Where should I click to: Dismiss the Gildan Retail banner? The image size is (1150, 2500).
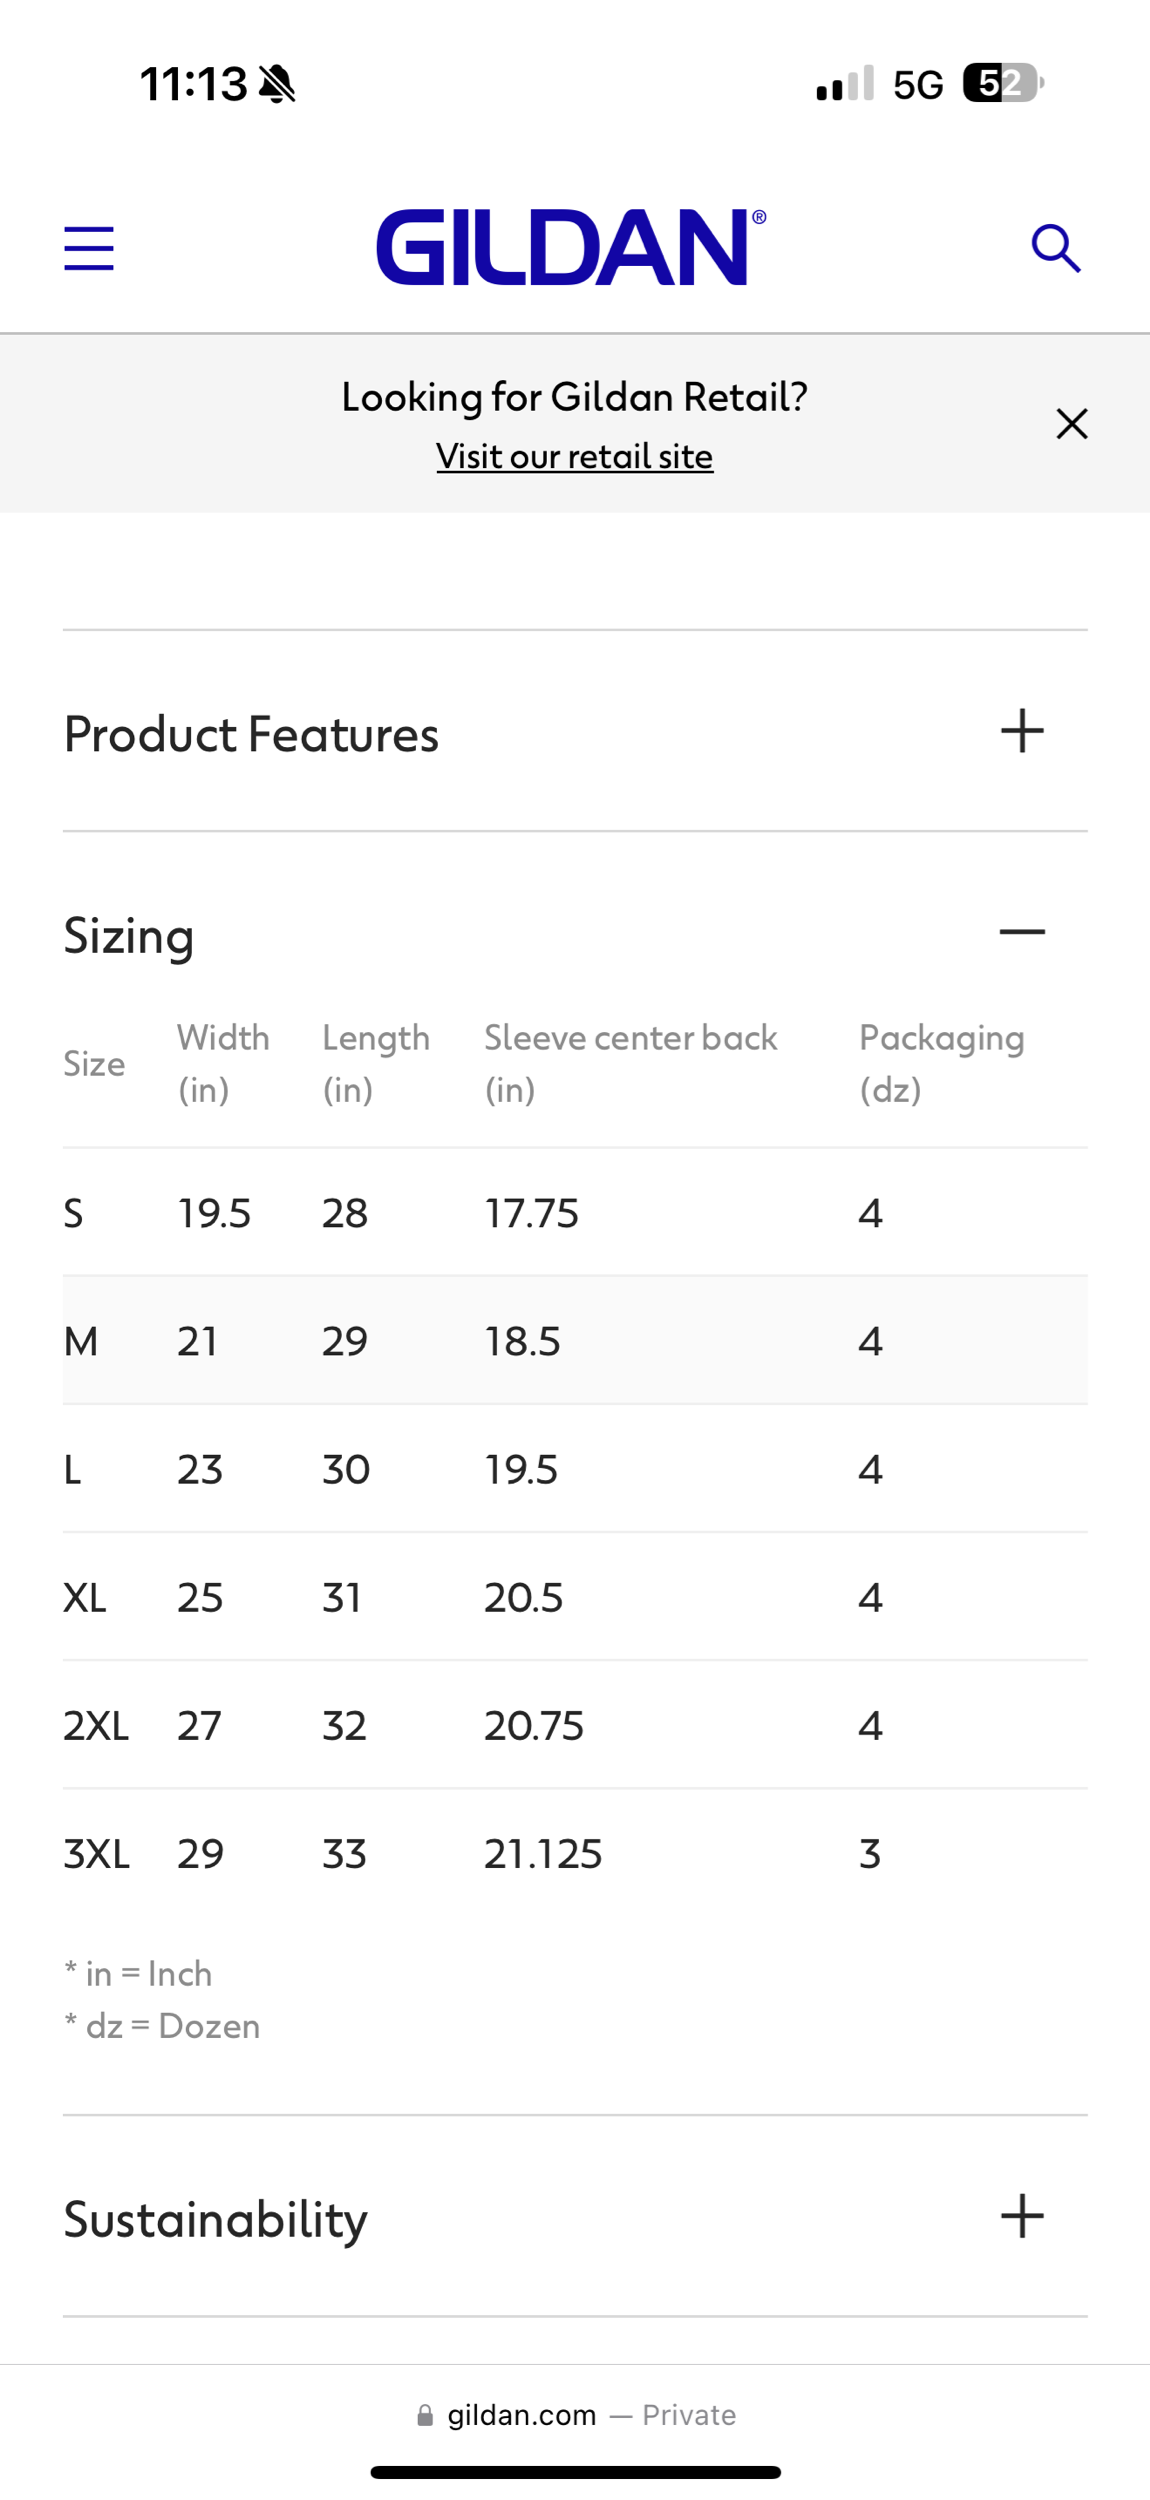point(1071,424)
